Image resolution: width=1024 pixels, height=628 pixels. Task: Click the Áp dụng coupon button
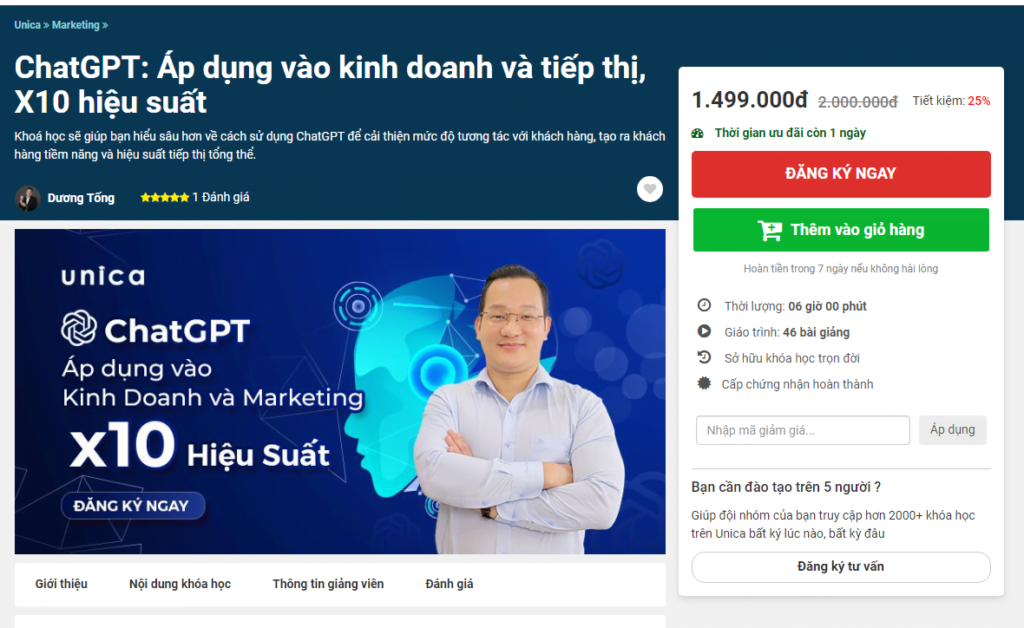click(x=952, y=430)
